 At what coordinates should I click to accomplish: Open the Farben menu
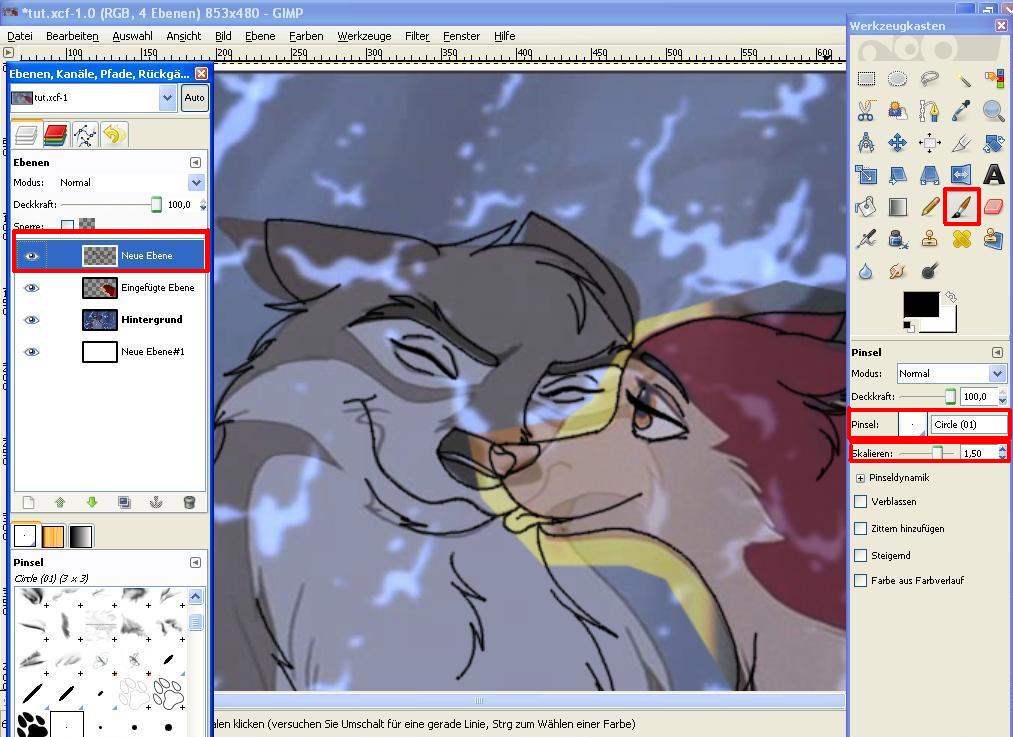pos(306,36)
